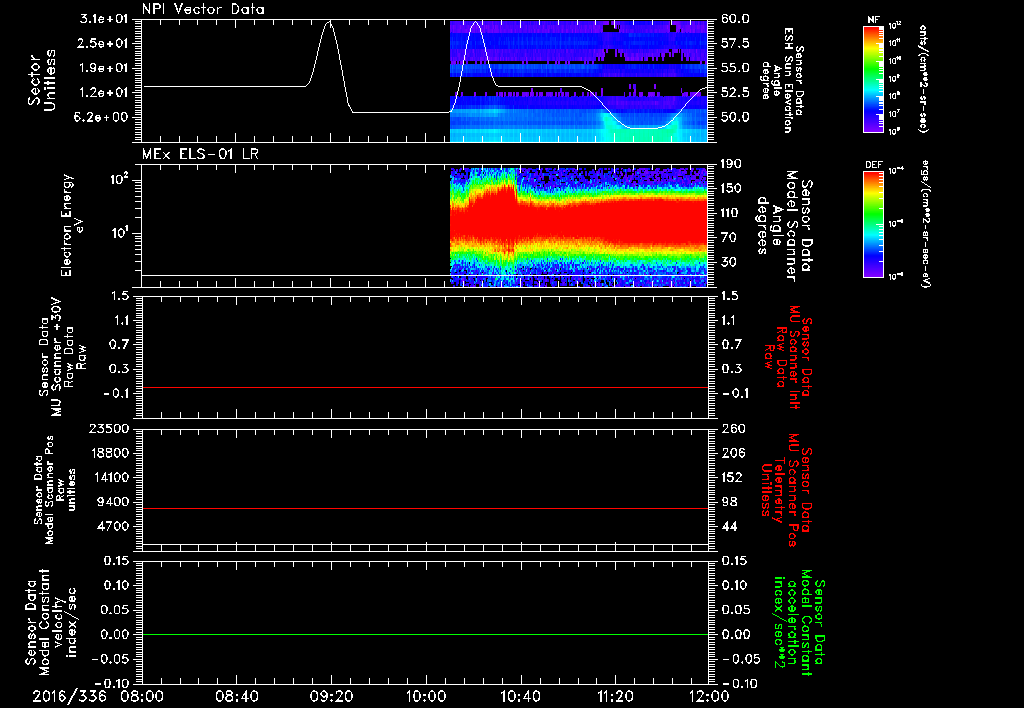The height and width of the screenshot is (708, 1024).
Task: Click the "11:20" time axis label
Action: pyautogui.click(x=615, y=696)
